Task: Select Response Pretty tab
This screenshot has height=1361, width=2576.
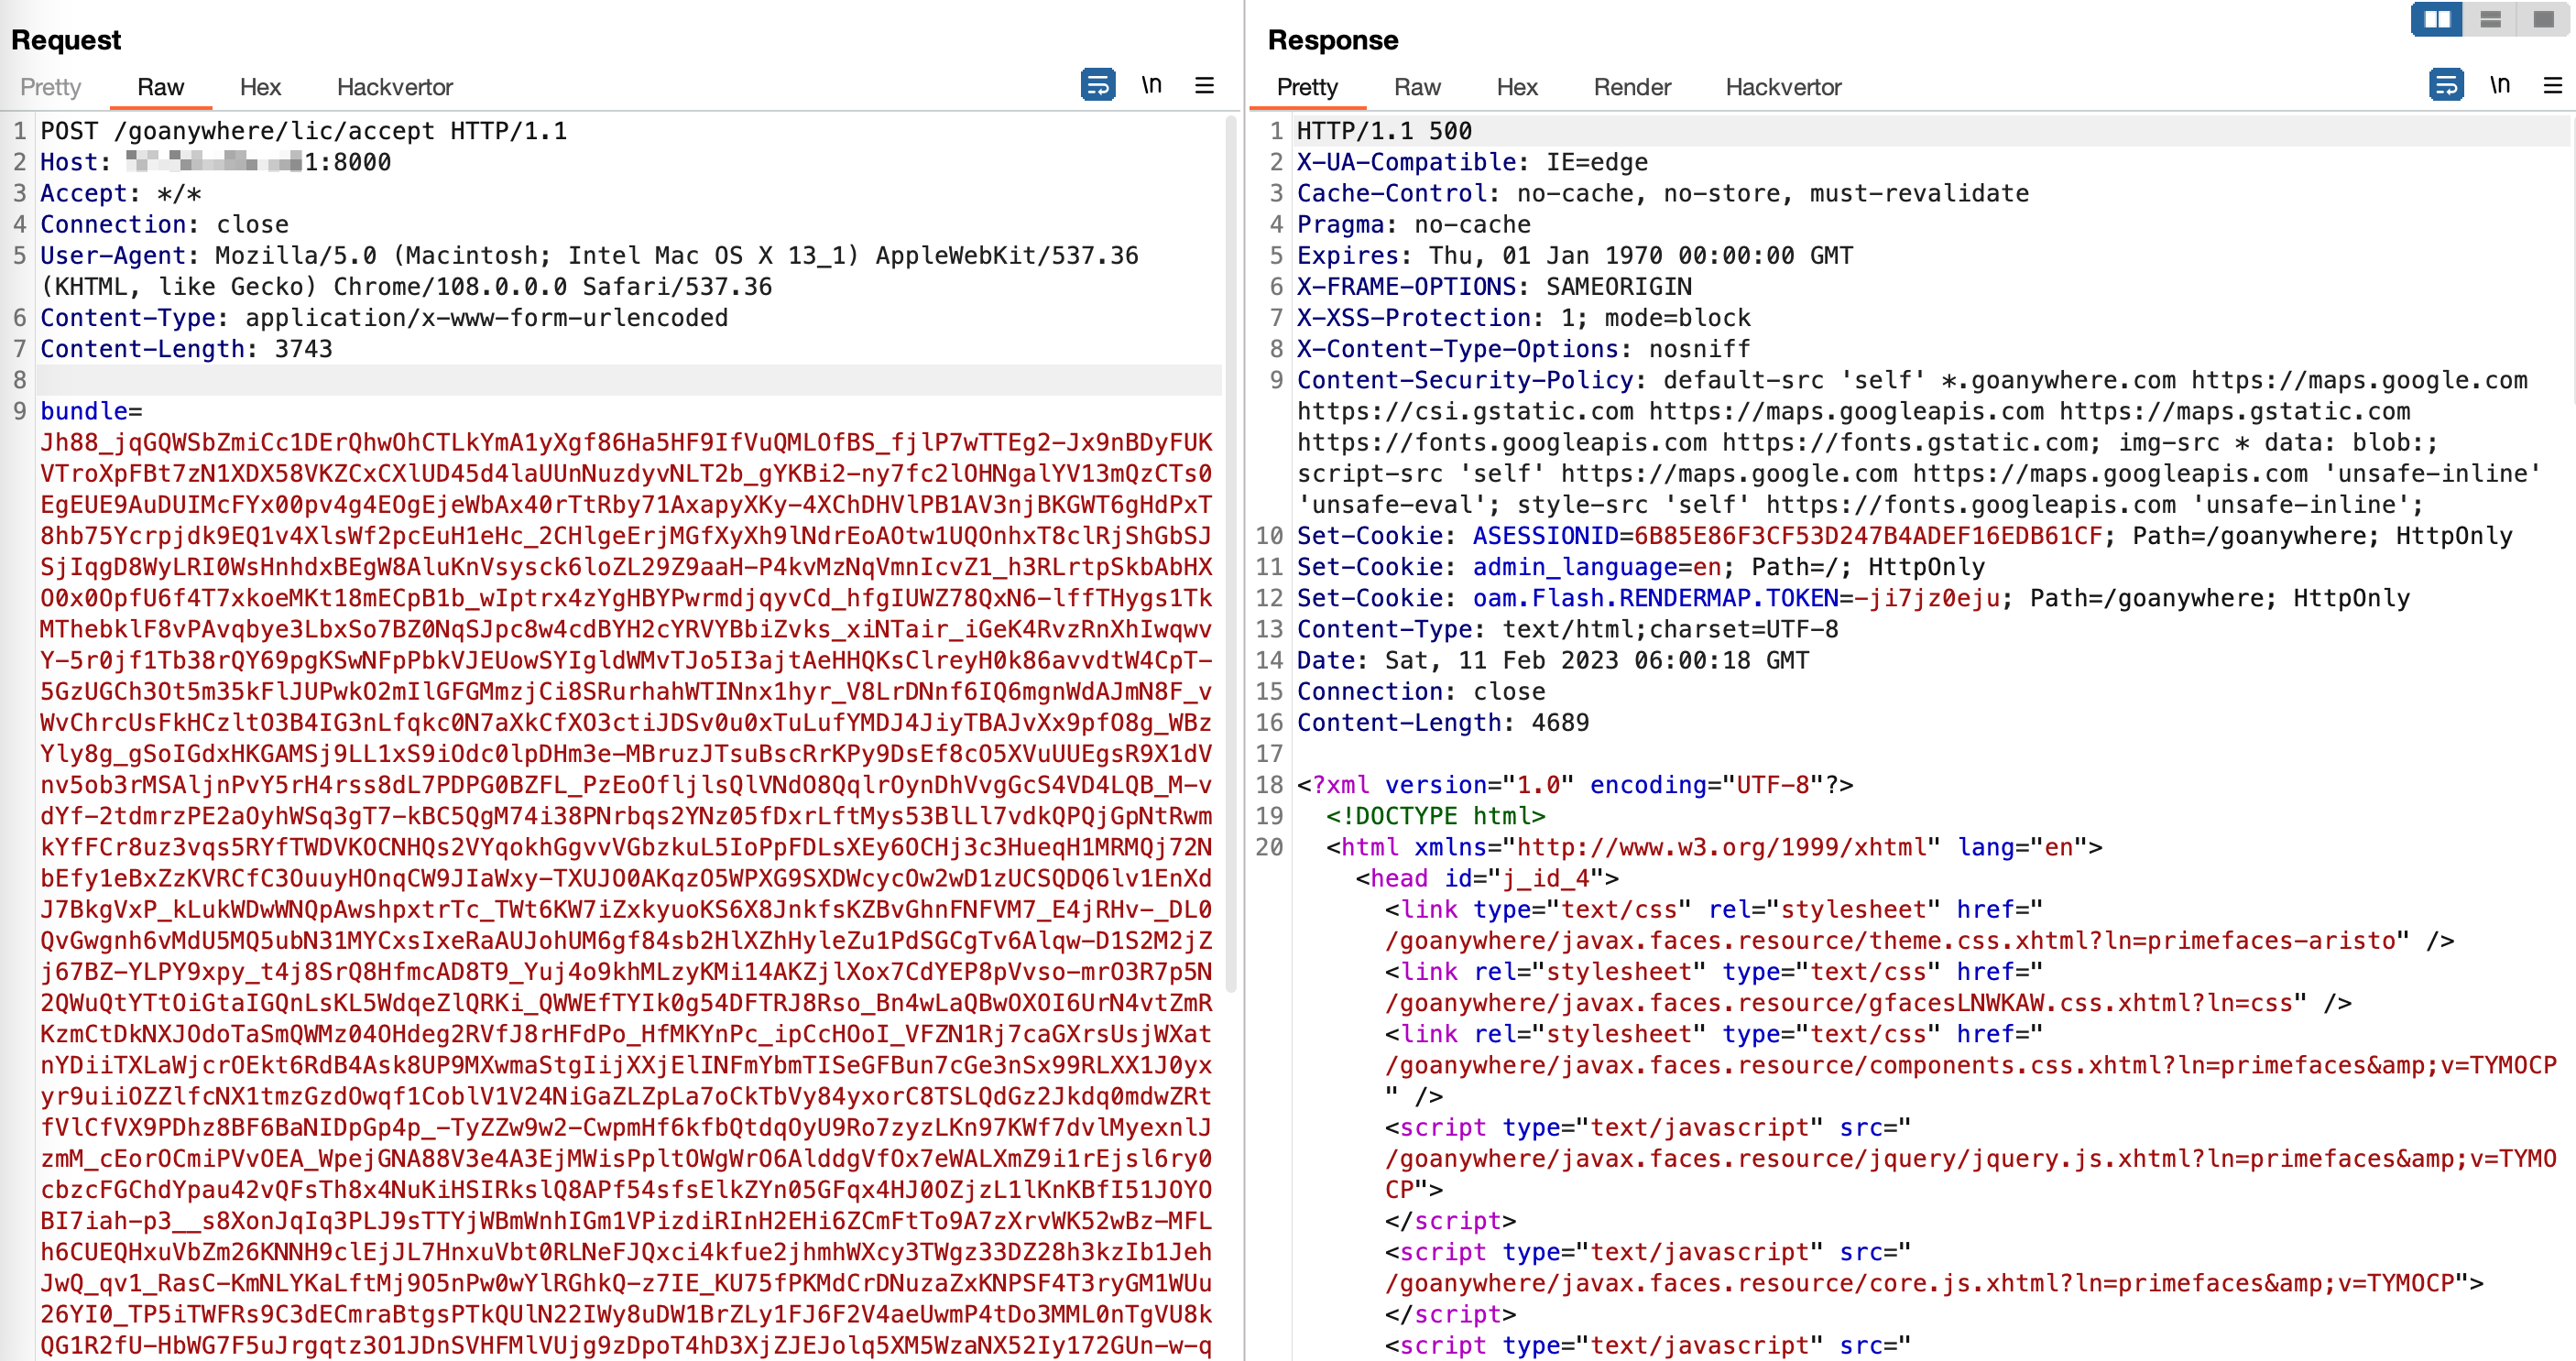Action: (1306, 87)
